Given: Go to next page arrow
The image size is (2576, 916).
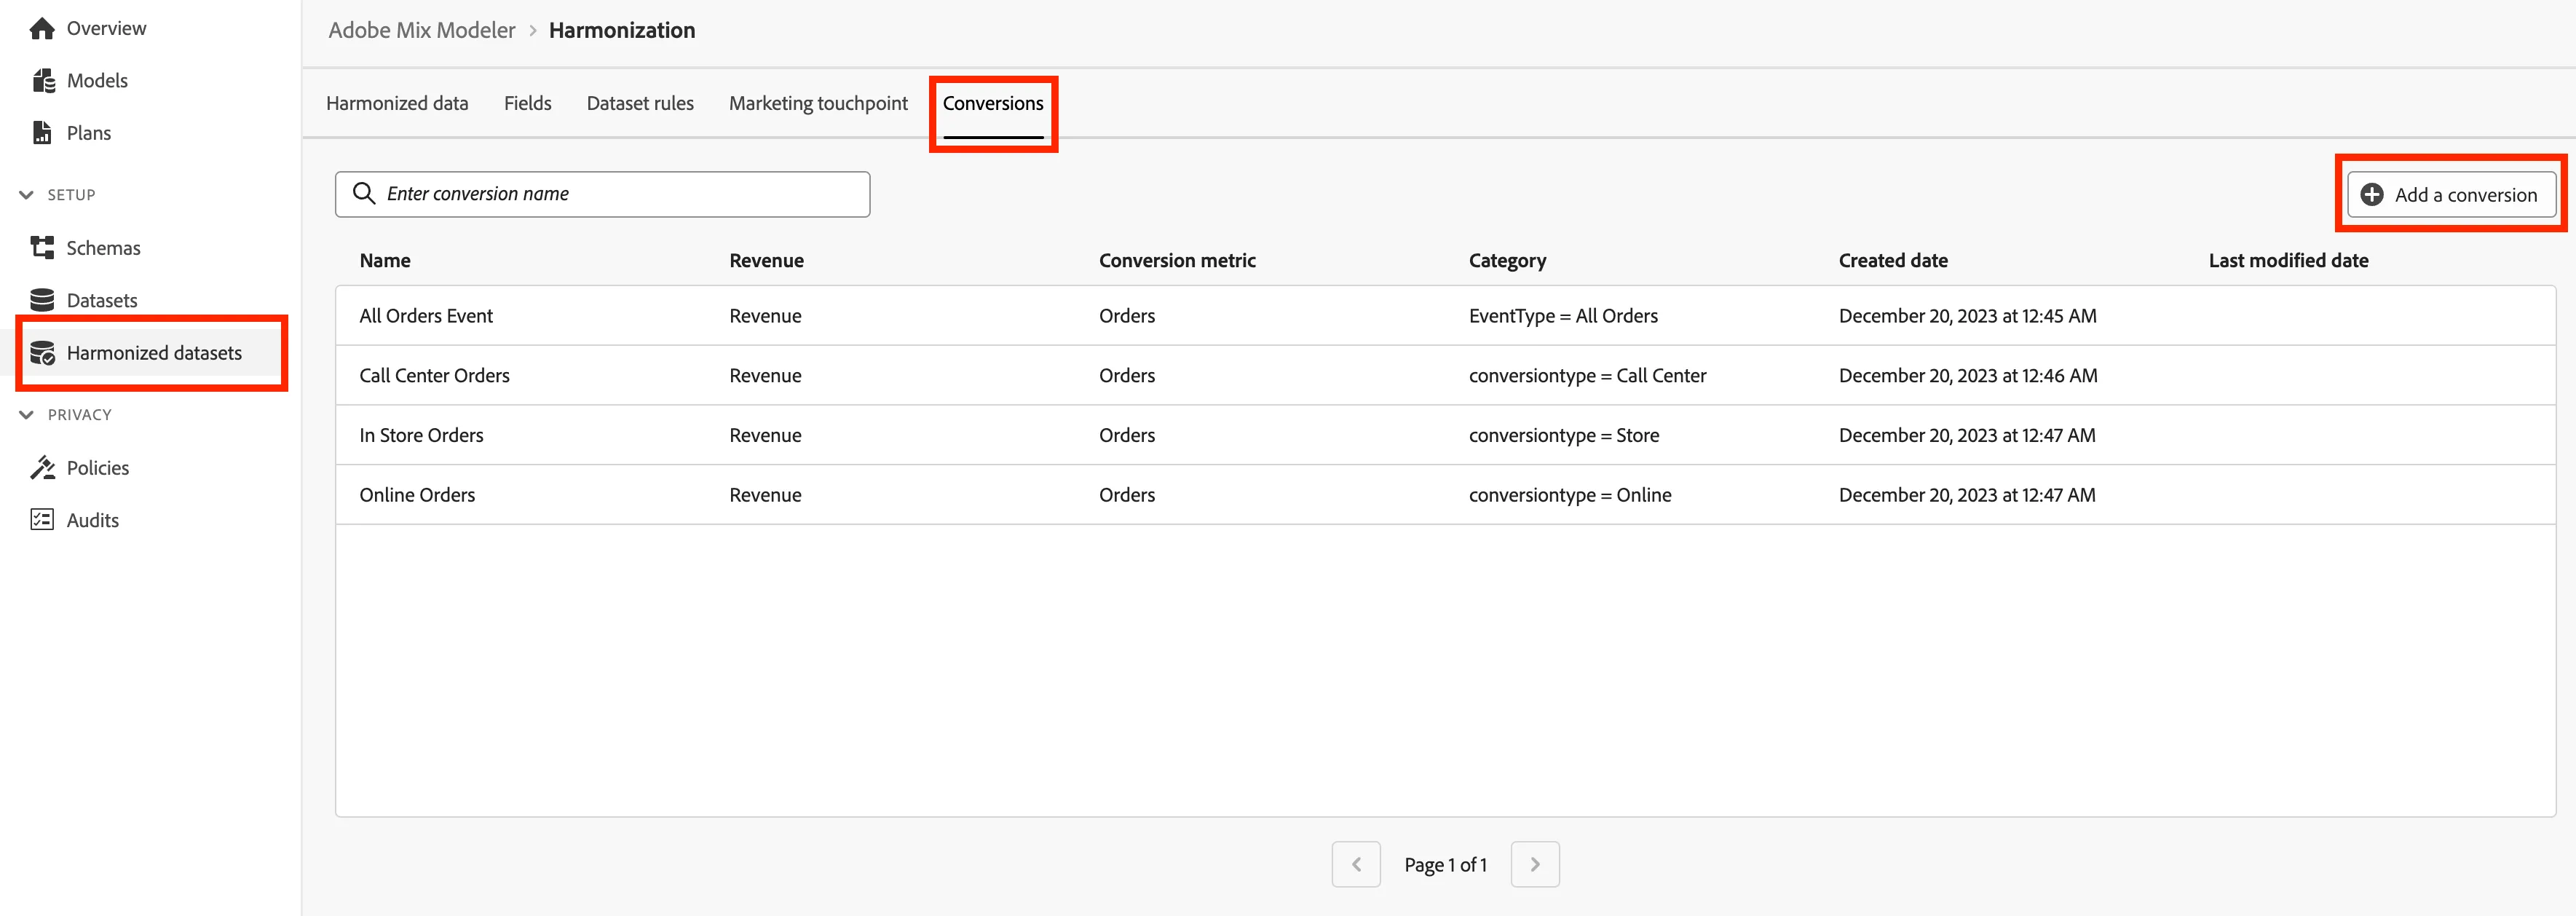Looking at the screenshot, I should (x=1535, y=864).
